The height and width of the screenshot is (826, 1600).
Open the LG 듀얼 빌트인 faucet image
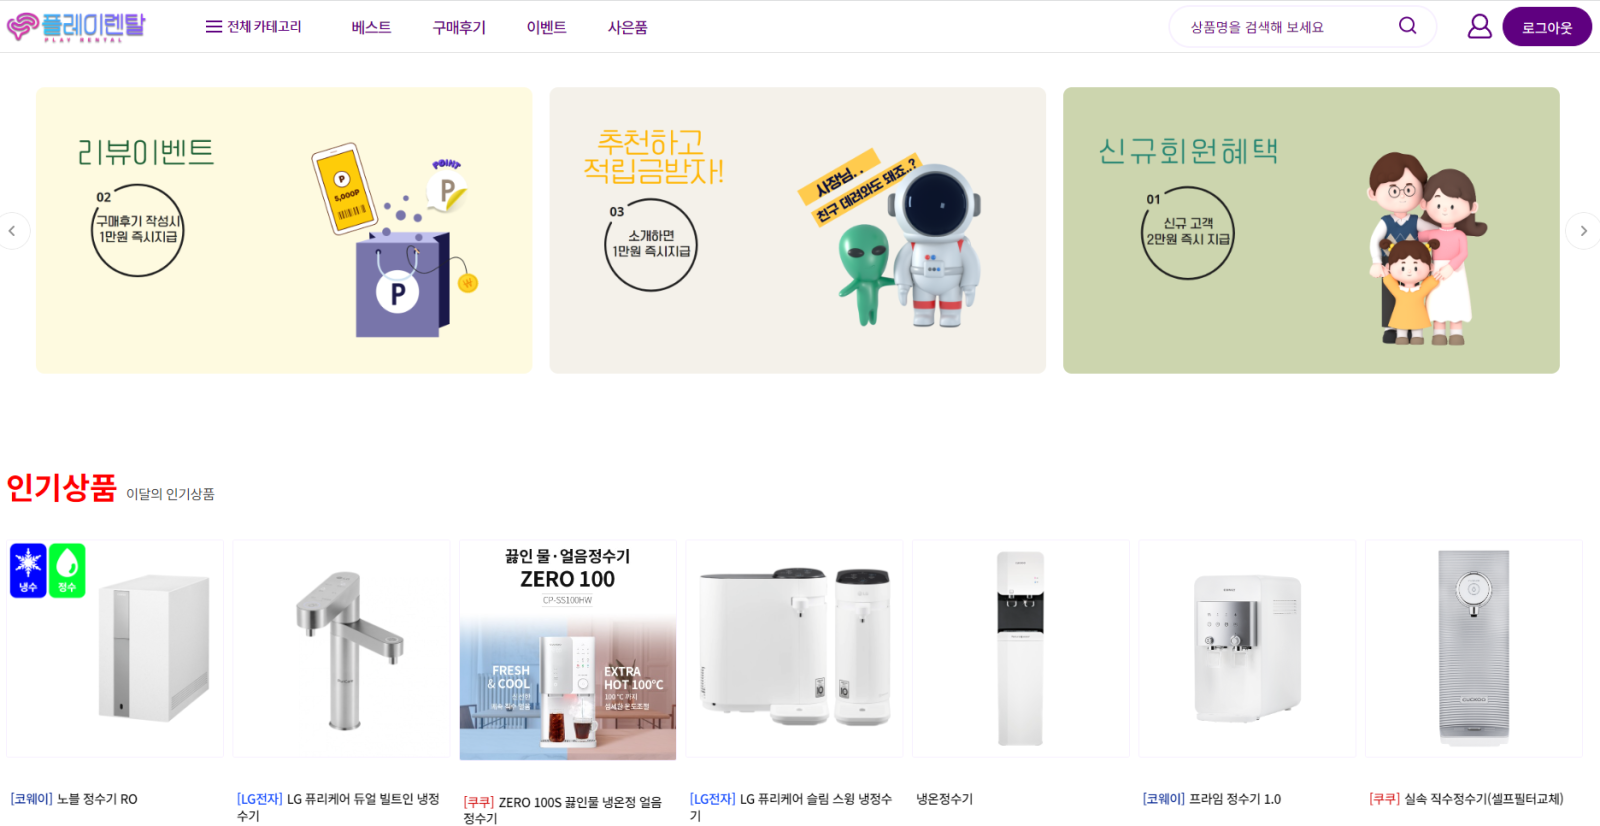[x=341, y=649]
